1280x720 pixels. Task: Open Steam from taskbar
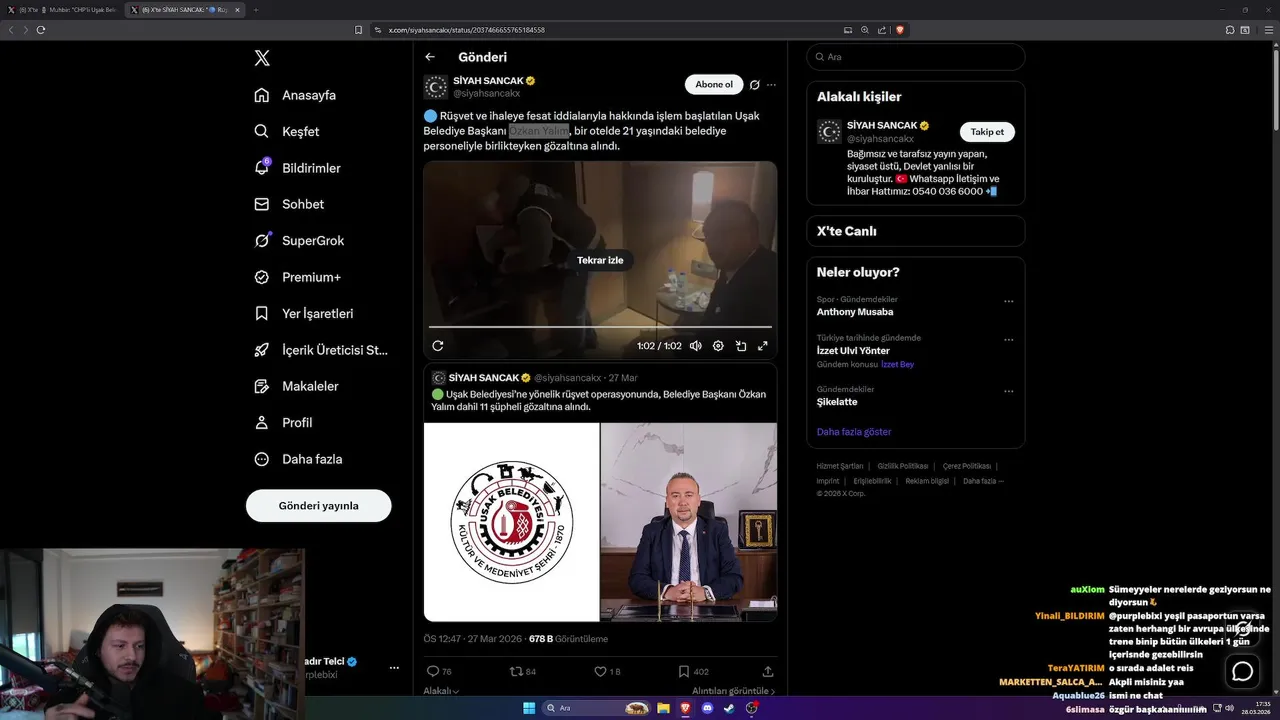(x=729, y=708)
